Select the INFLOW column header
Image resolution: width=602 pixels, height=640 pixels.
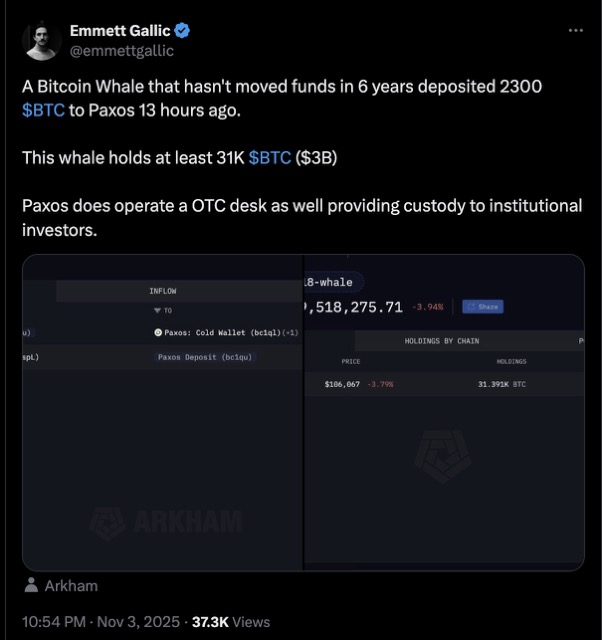[x=162, y=291]
